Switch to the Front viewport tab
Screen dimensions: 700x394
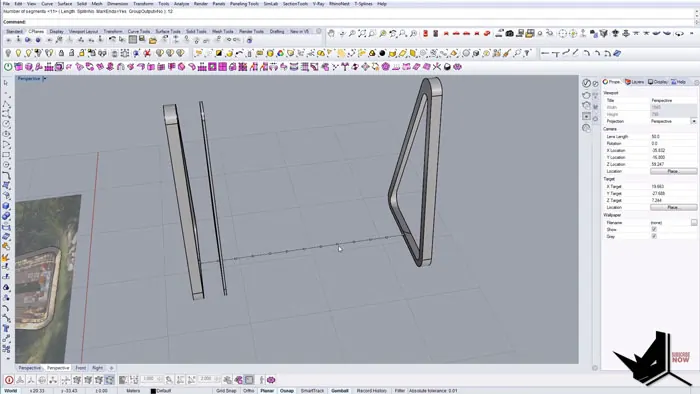click(x=80, y=368)
